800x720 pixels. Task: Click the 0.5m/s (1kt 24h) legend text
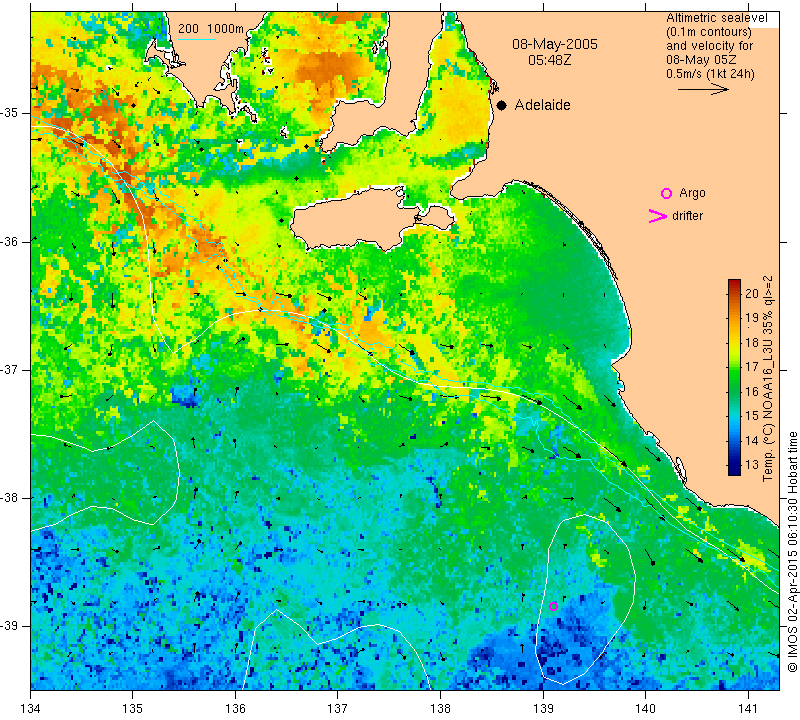coord(710,74)
